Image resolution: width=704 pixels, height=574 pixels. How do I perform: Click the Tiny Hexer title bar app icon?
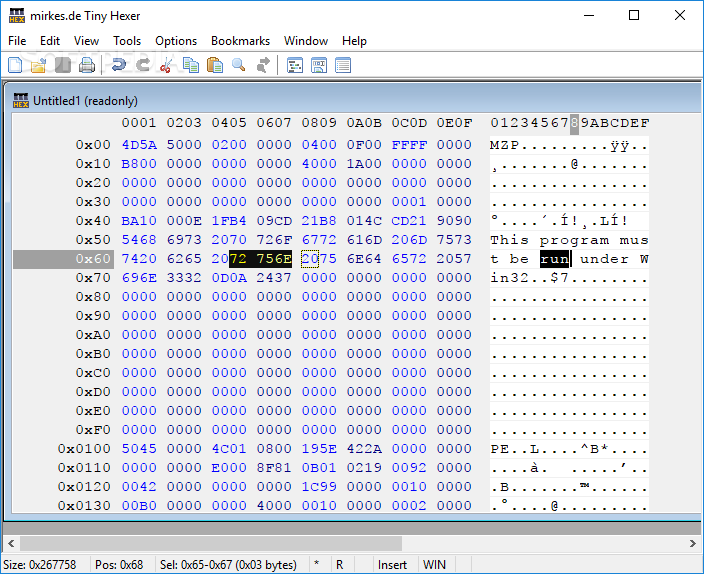pyautogui.click(x=17, y=16)
